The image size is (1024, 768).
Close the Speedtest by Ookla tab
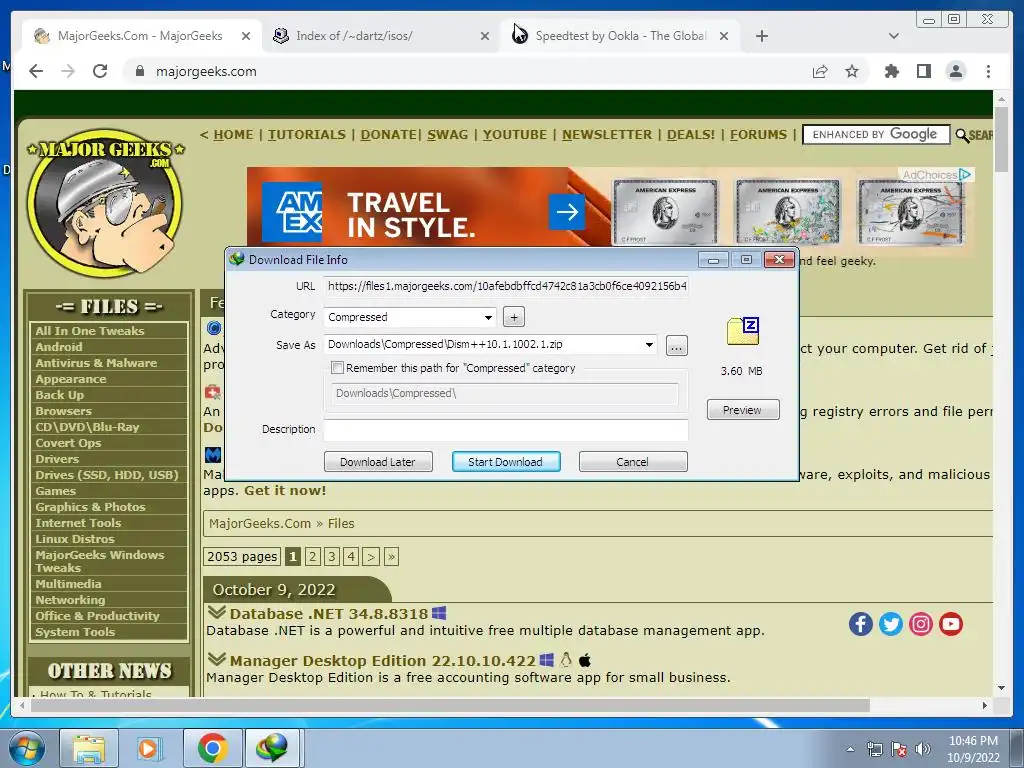click(x=724, y=36)
